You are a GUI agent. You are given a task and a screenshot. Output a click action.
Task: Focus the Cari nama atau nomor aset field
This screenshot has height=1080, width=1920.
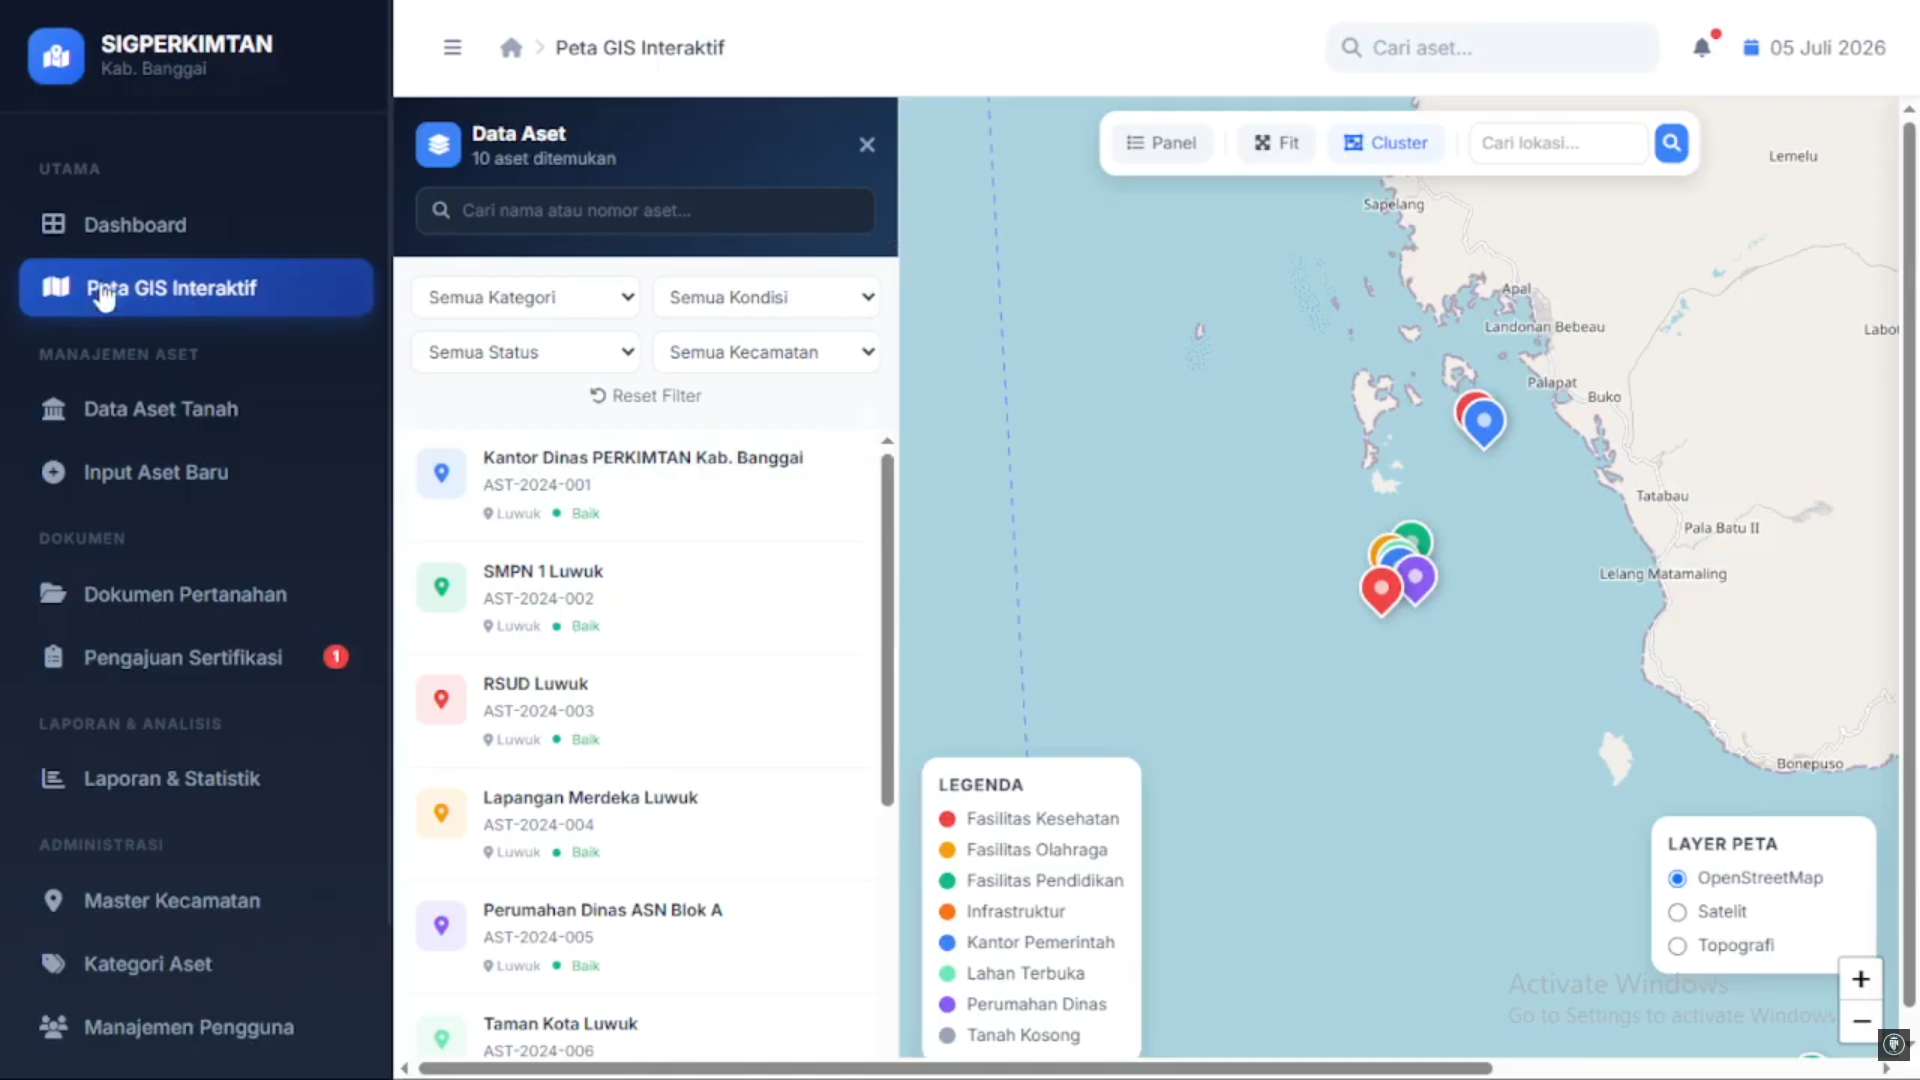(x=645, y=211)
